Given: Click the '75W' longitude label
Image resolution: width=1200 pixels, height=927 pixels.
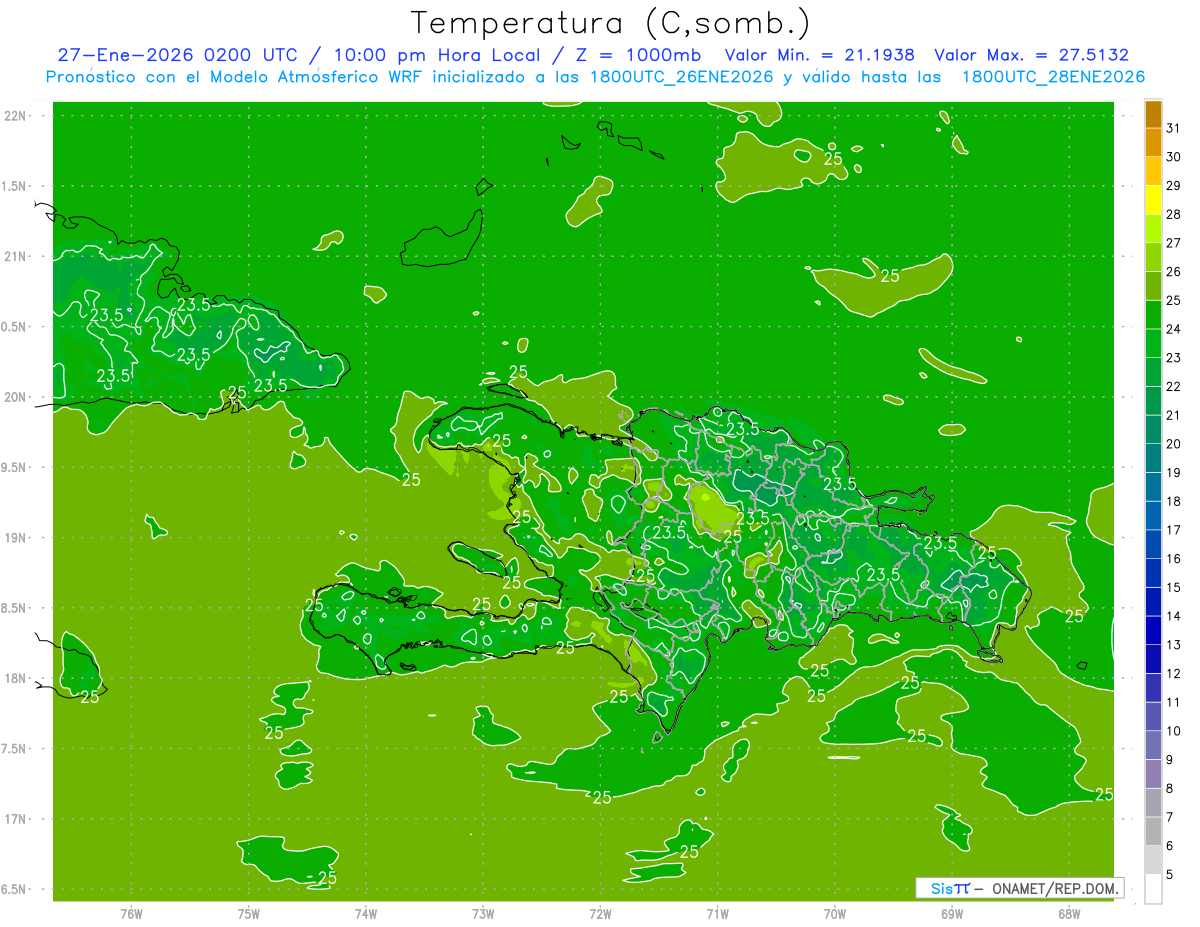Looking at the screenshot, I should pyautogui.click(x=249, y=913).
